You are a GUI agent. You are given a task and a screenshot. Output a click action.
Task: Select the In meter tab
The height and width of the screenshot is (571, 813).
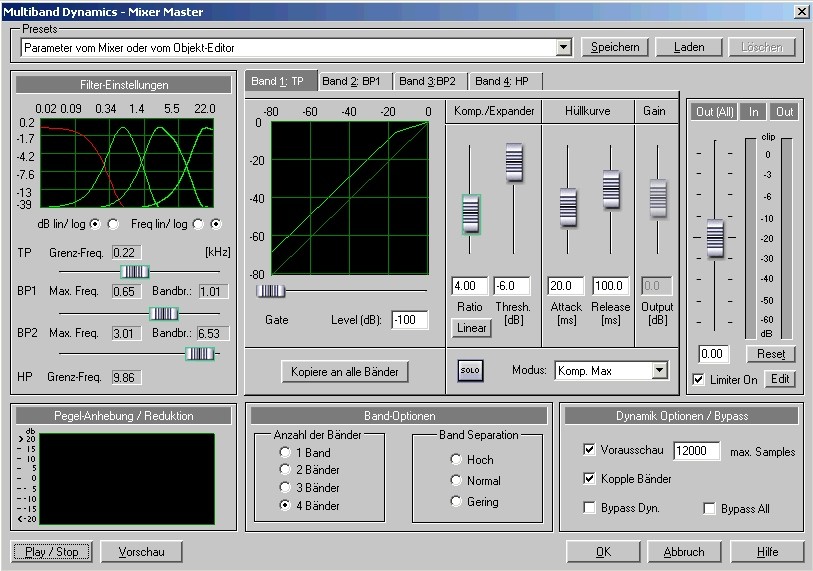click(753, 112)
